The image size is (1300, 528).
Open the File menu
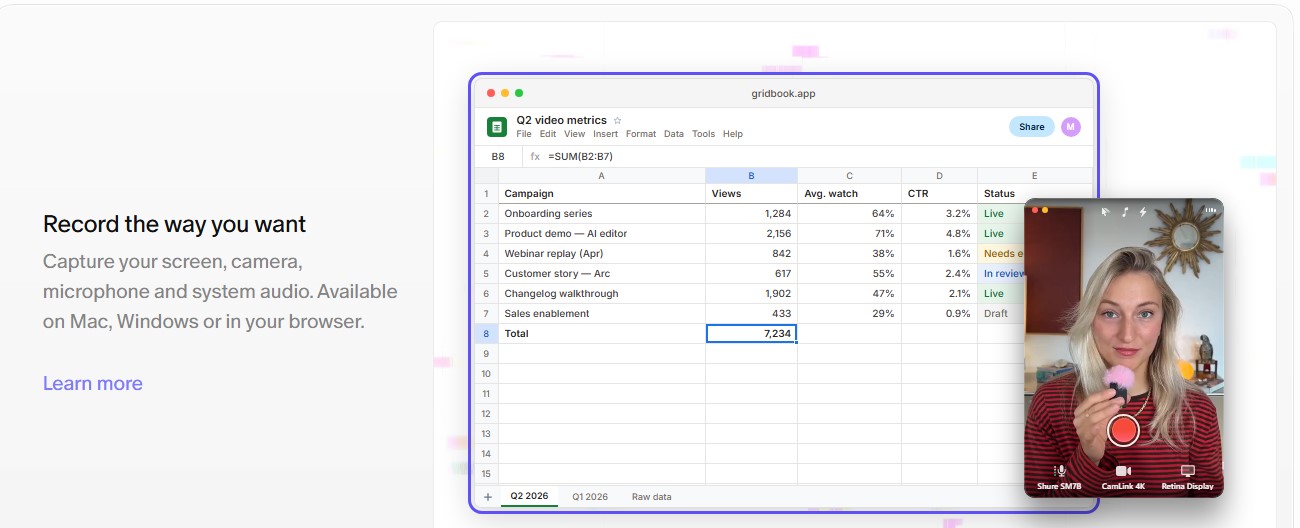click(524, 134)
